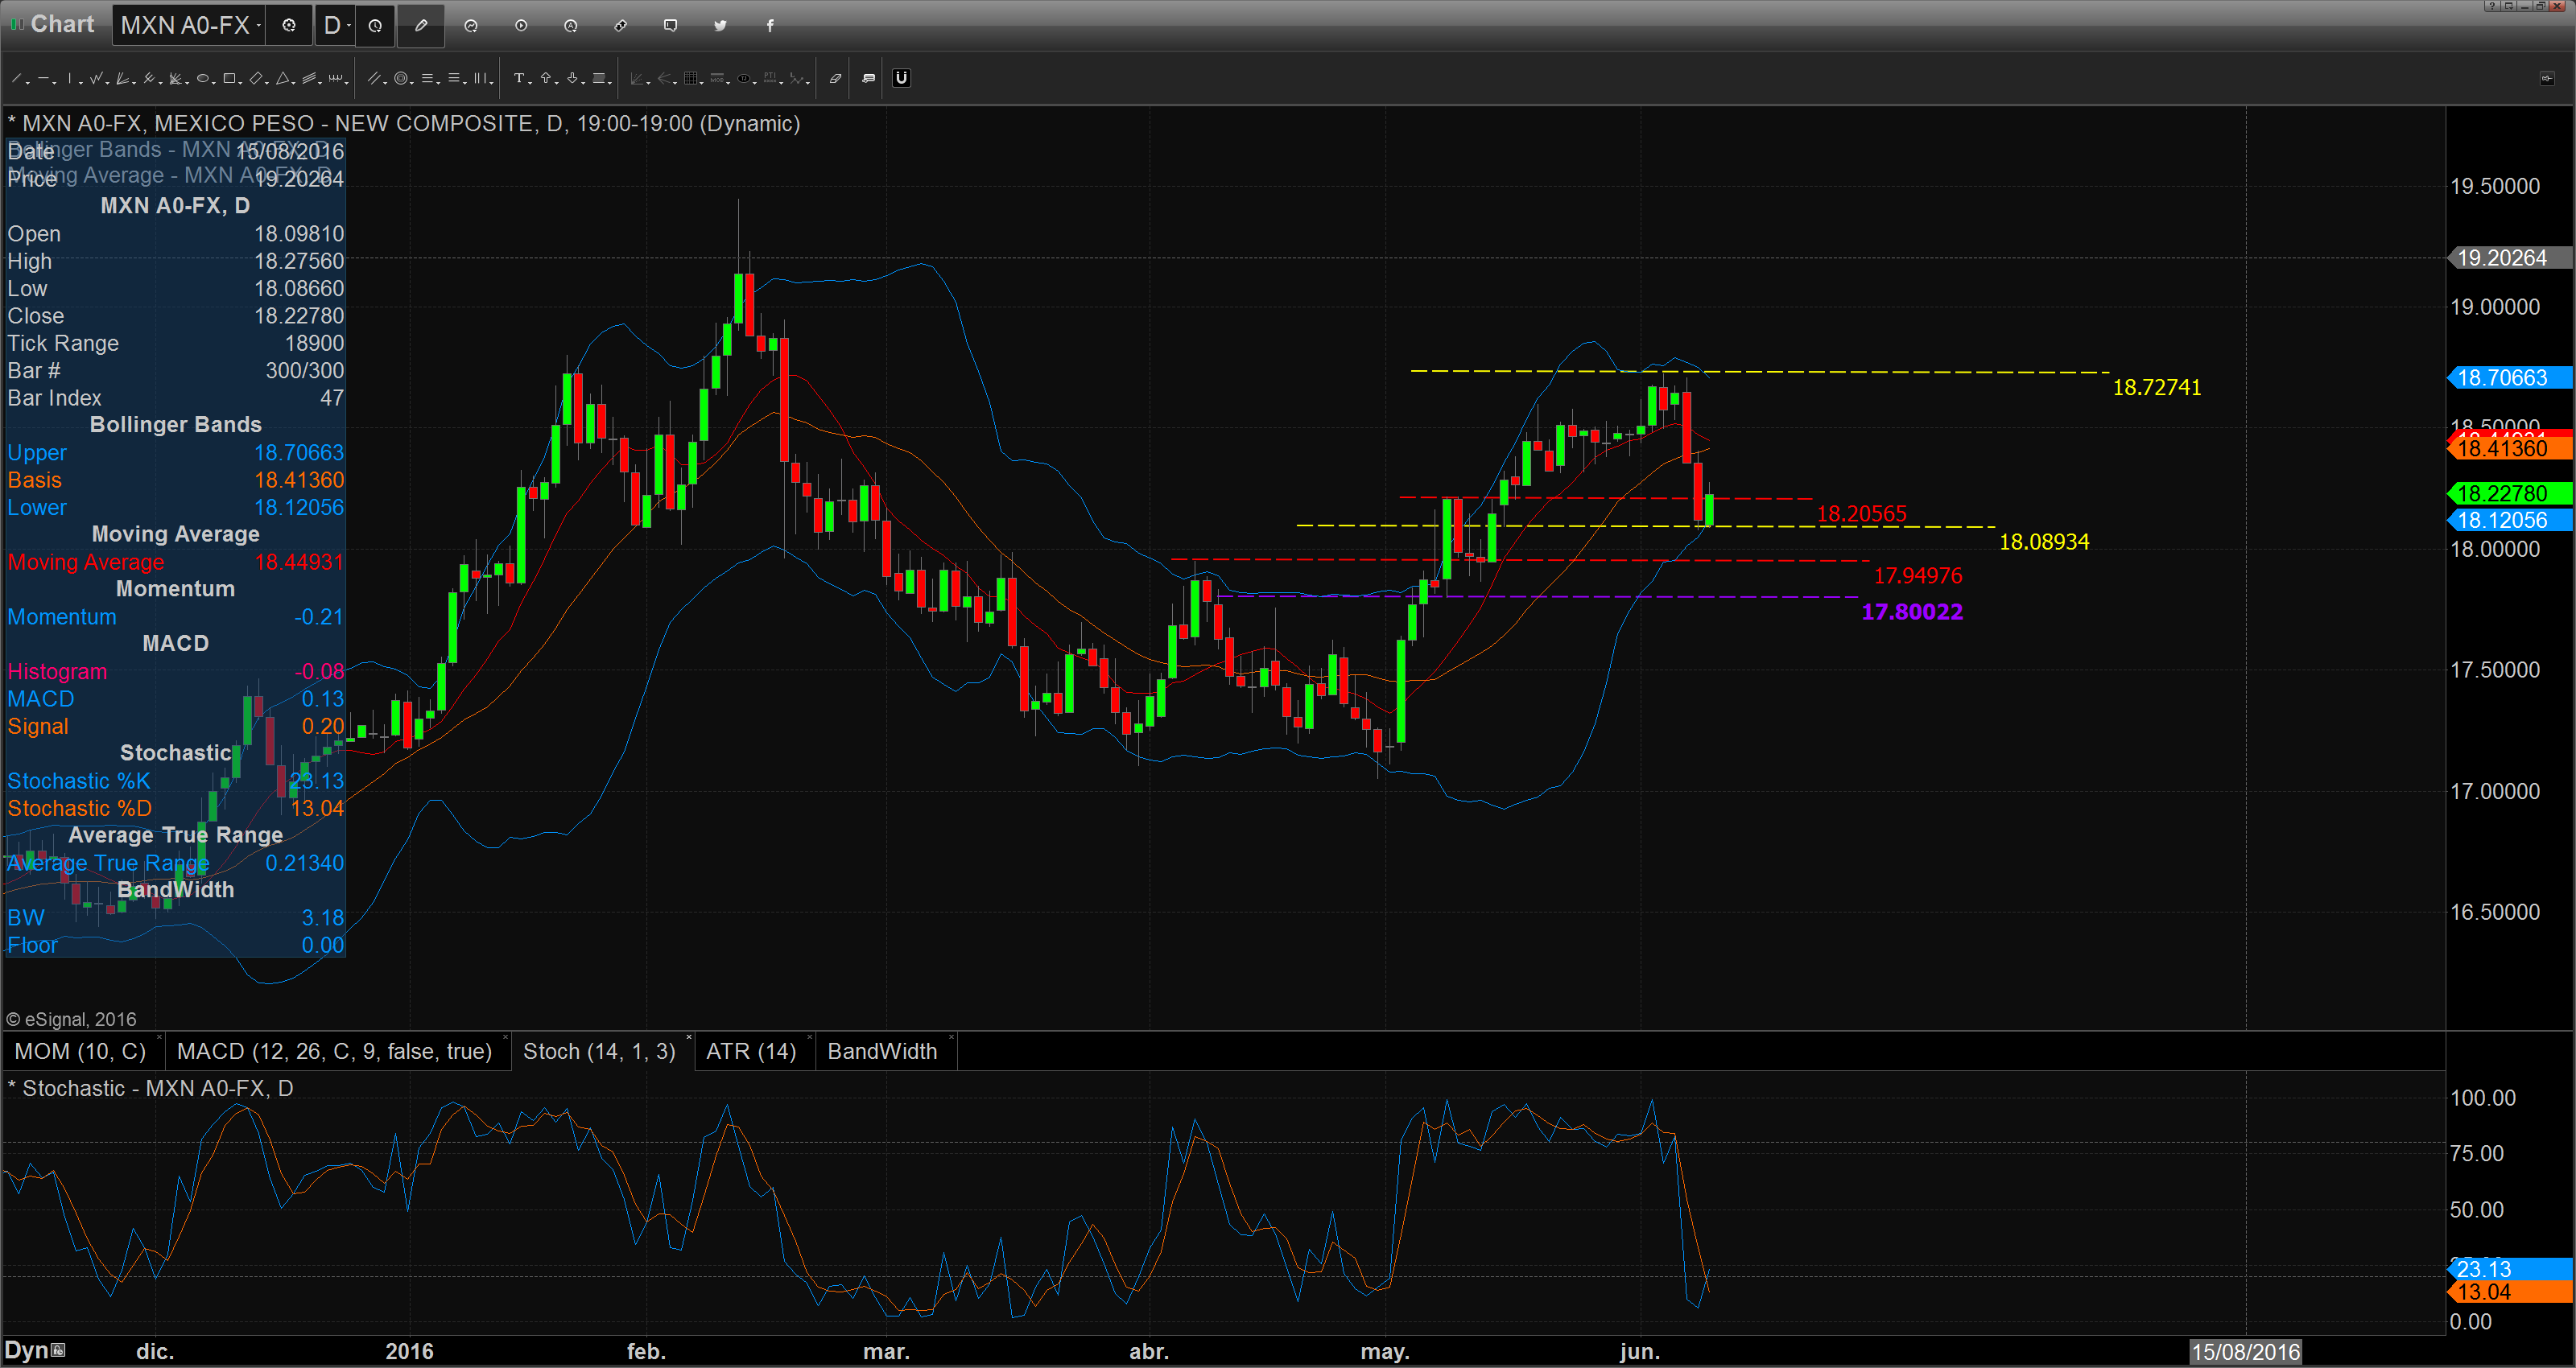Select the up arrow marker tool
Viewport: 2576px width, 1368px height.
pyautogui.click(x=546, y=78)
